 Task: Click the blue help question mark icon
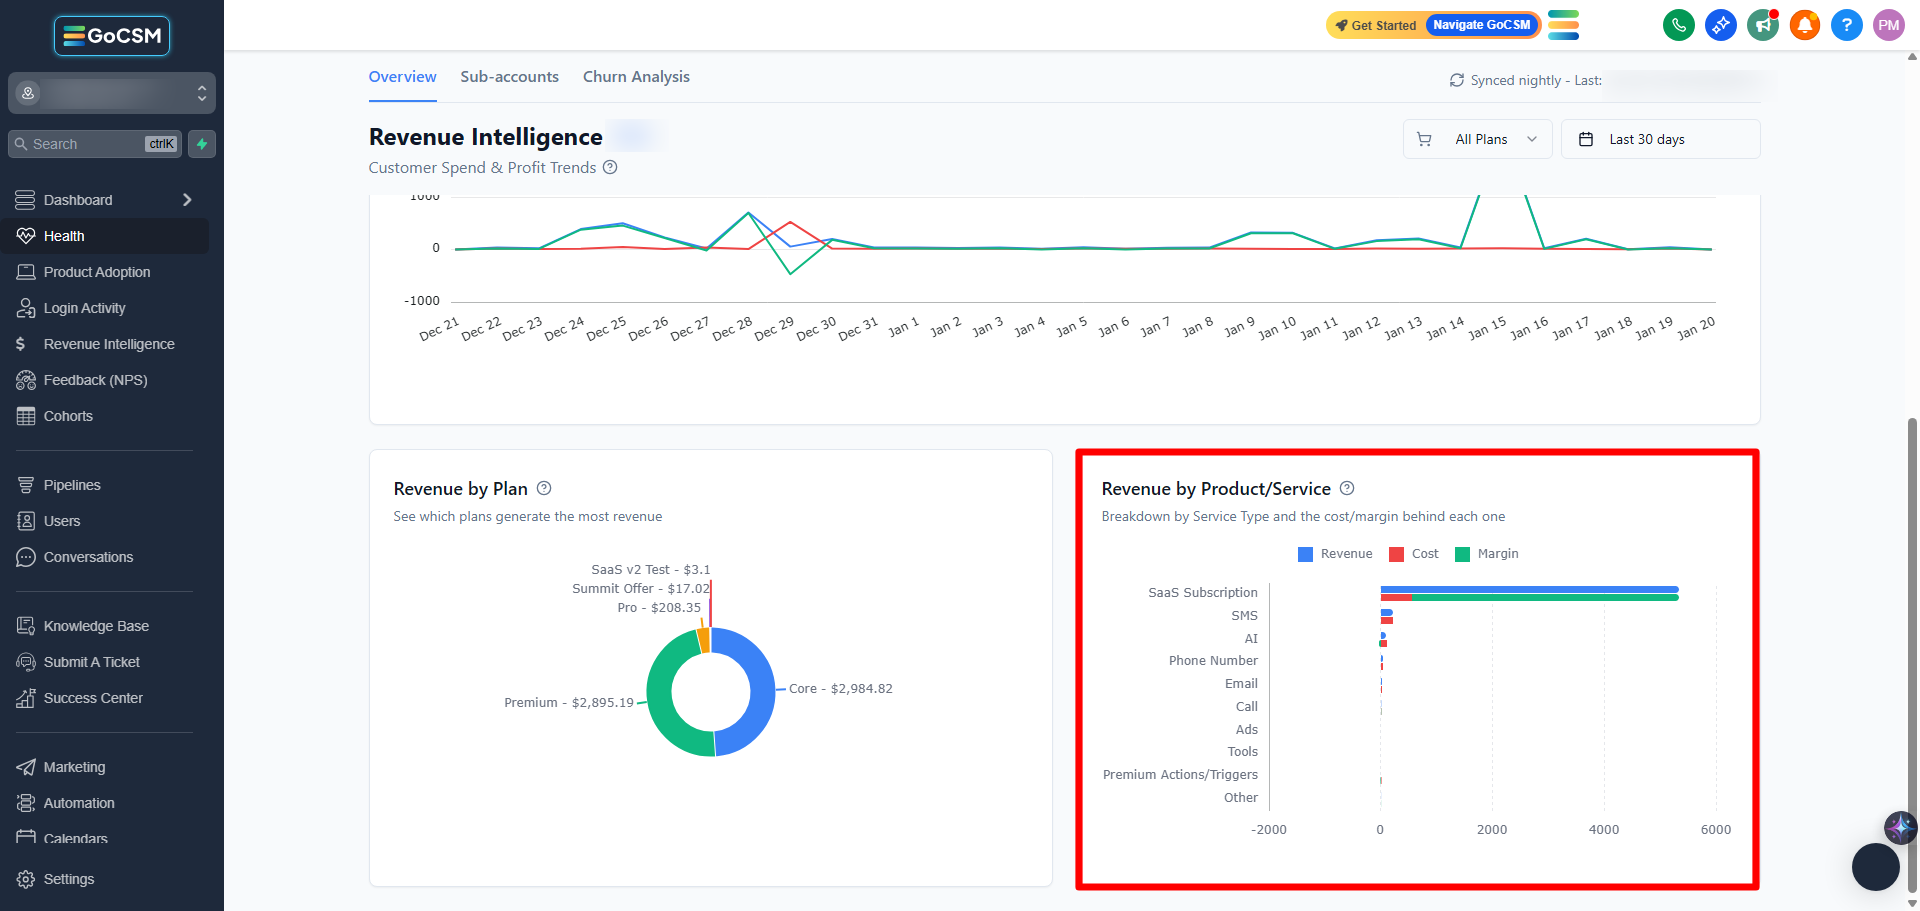click(x=1846, y=25)
